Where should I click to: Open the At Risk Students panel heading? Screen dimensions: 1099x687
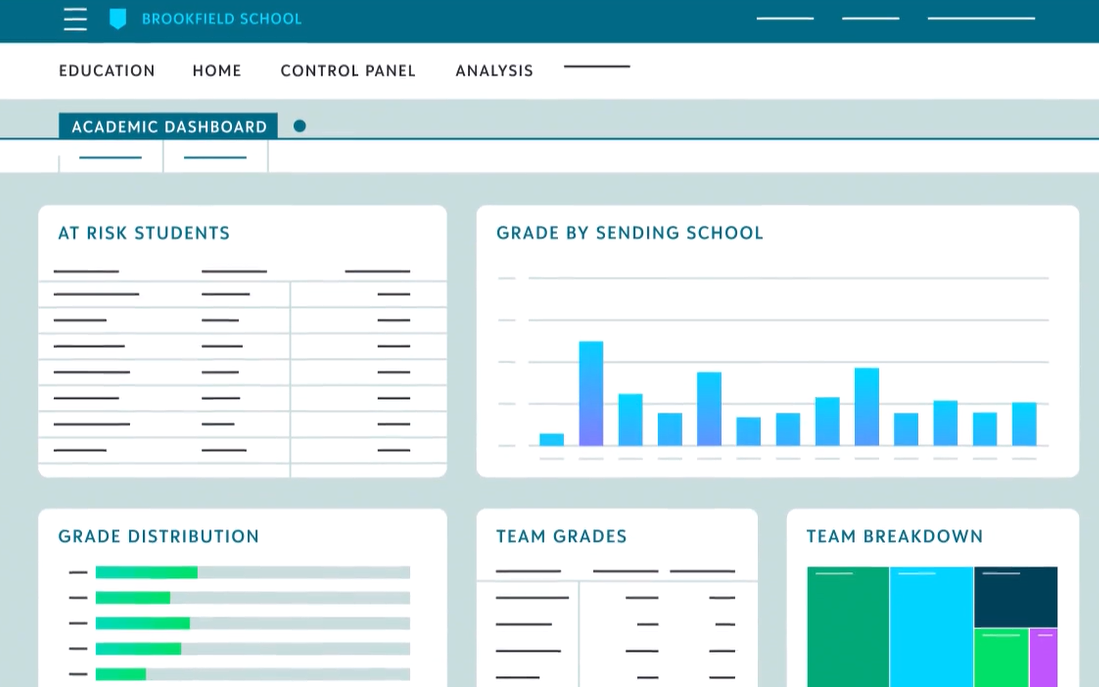pos(144,233)
